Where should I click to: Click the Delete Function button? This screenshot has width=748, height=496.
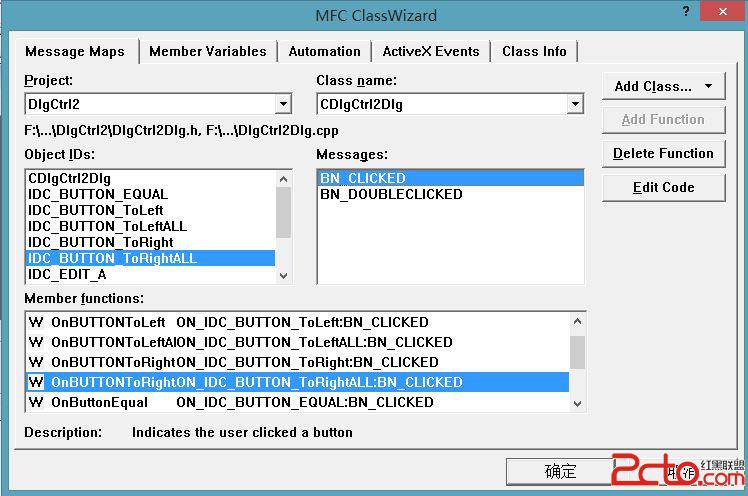point(663,154)
